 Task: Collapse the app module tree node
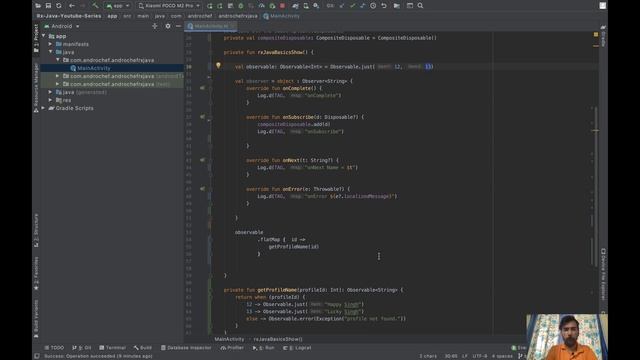(44, 36)
